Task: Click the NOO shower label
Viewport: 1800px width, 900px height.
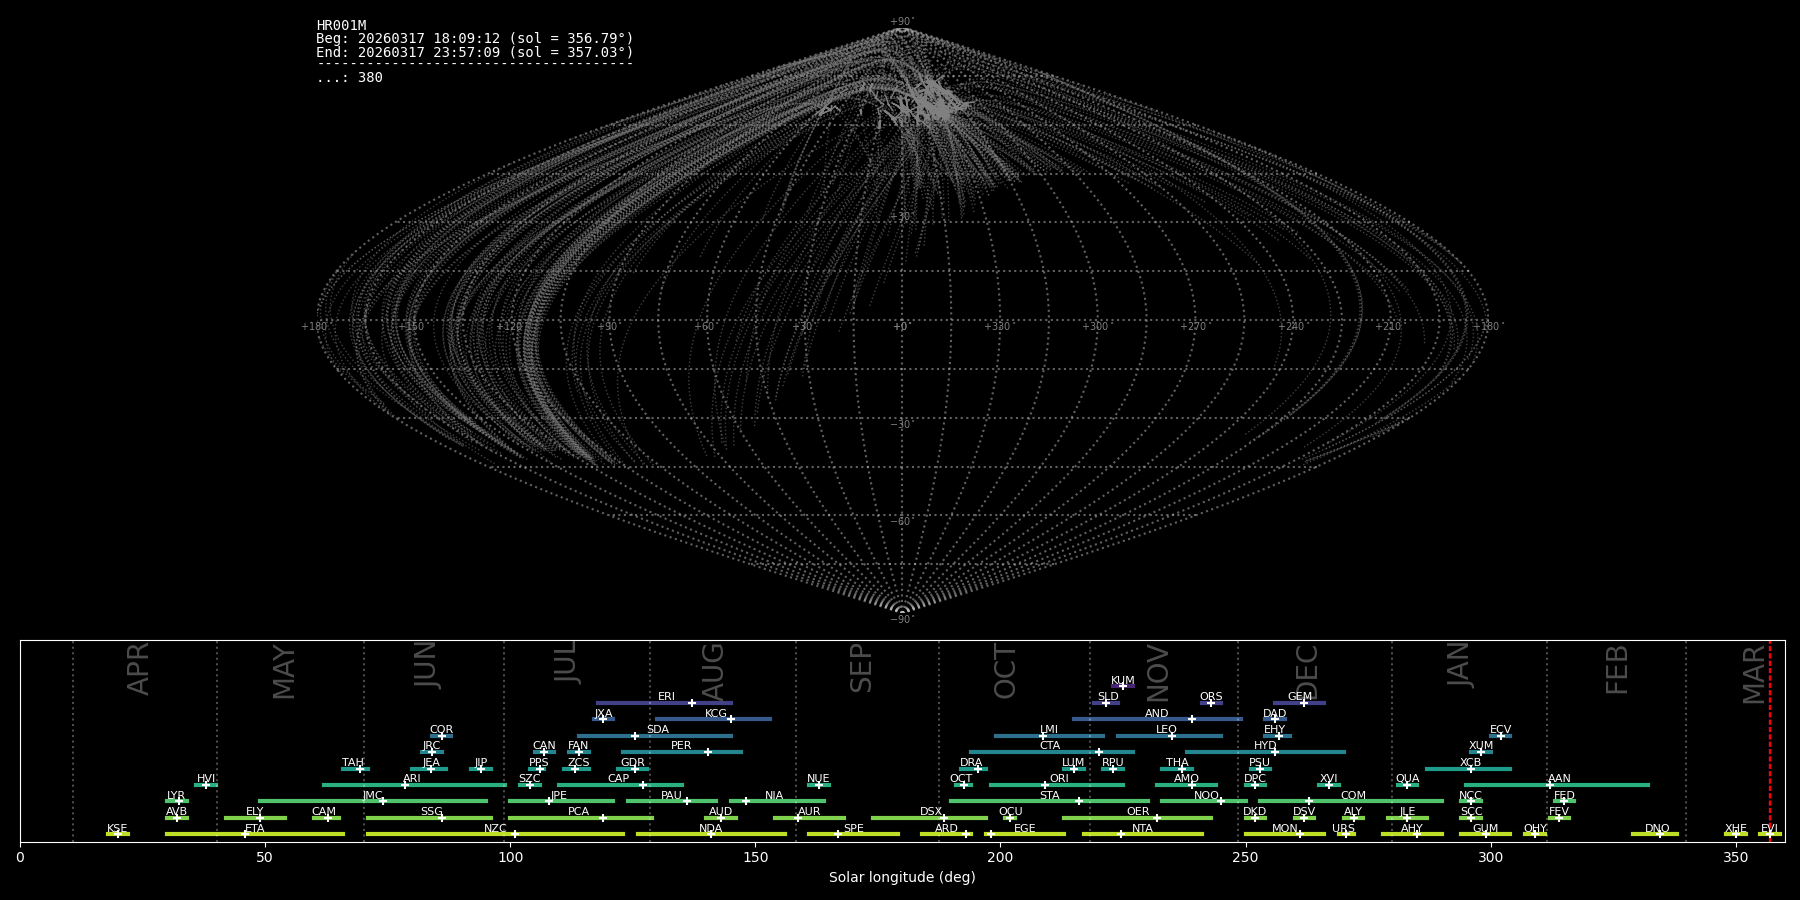Action: click(x=1206, y=796)
